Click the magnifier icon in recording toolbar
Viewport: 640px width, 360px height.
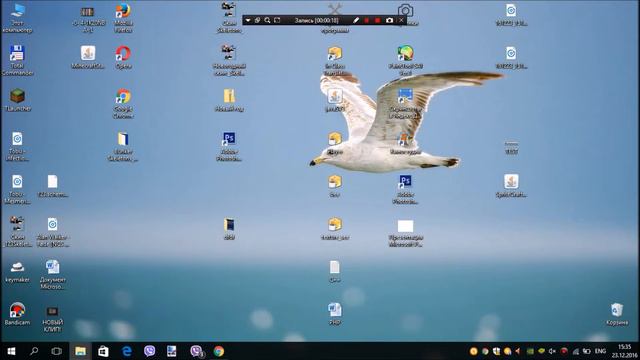pyautogui.click(x=267, y=20)
